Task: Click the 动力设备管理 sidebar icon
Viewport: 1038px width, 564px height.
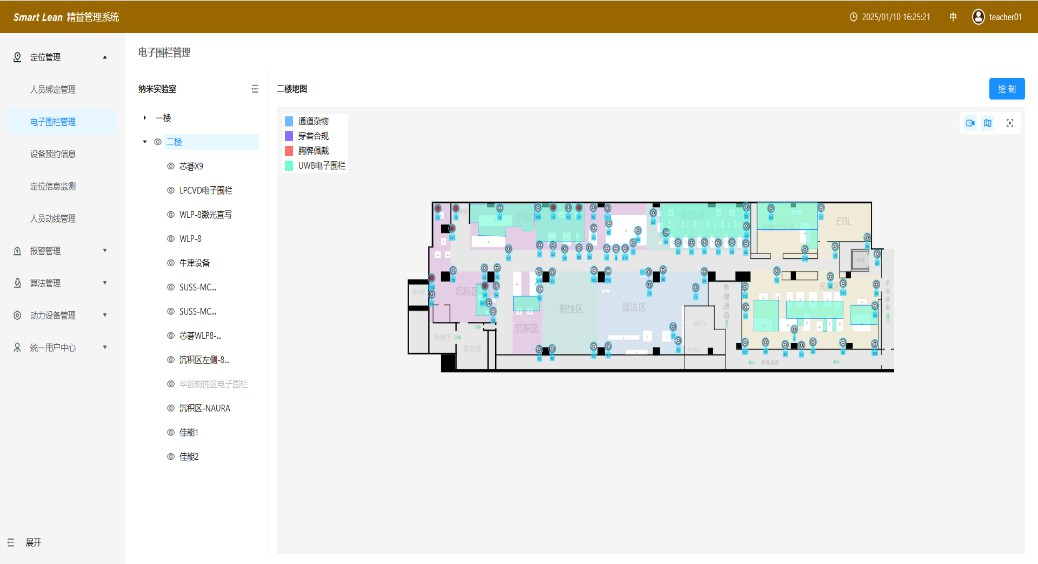Action: pos(17,315)
